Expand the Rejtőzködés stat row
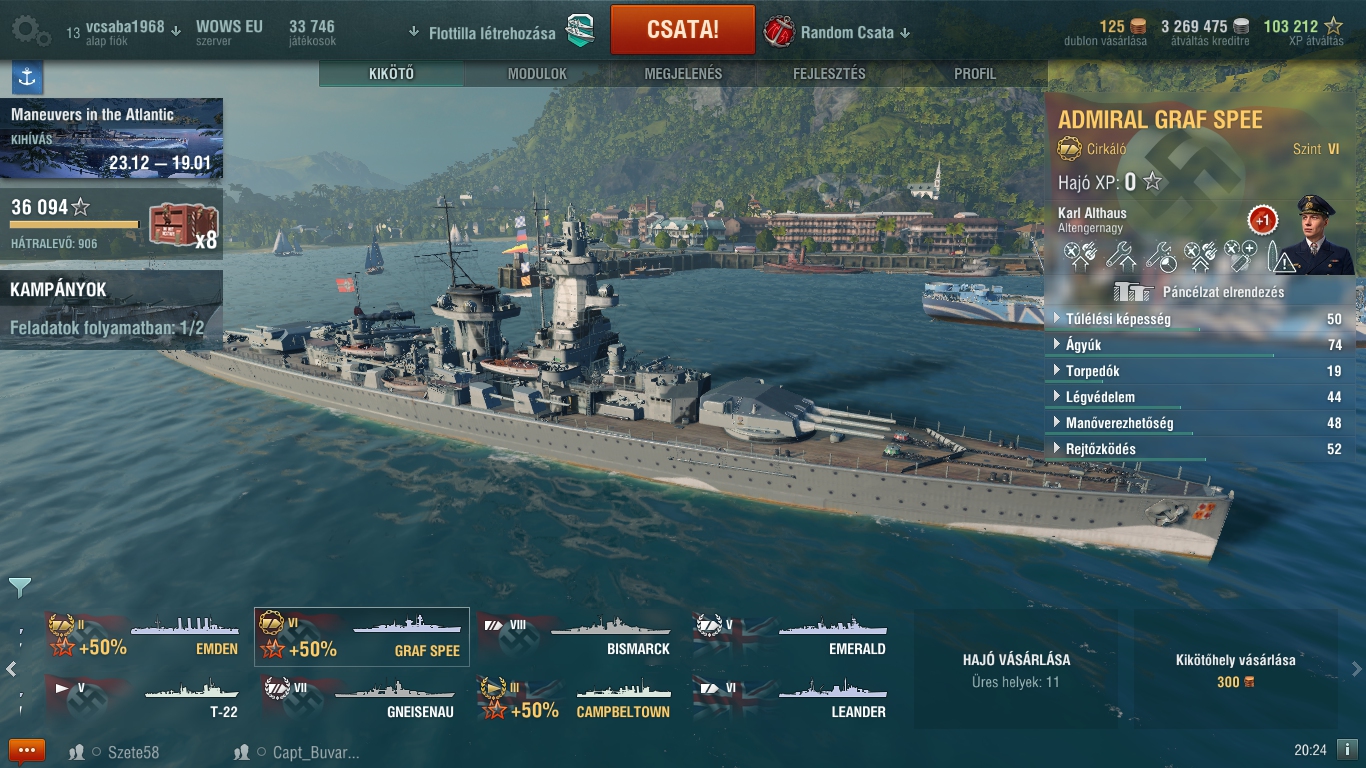This screenshot has height=768, width=1366. [x=1199, y=449]
